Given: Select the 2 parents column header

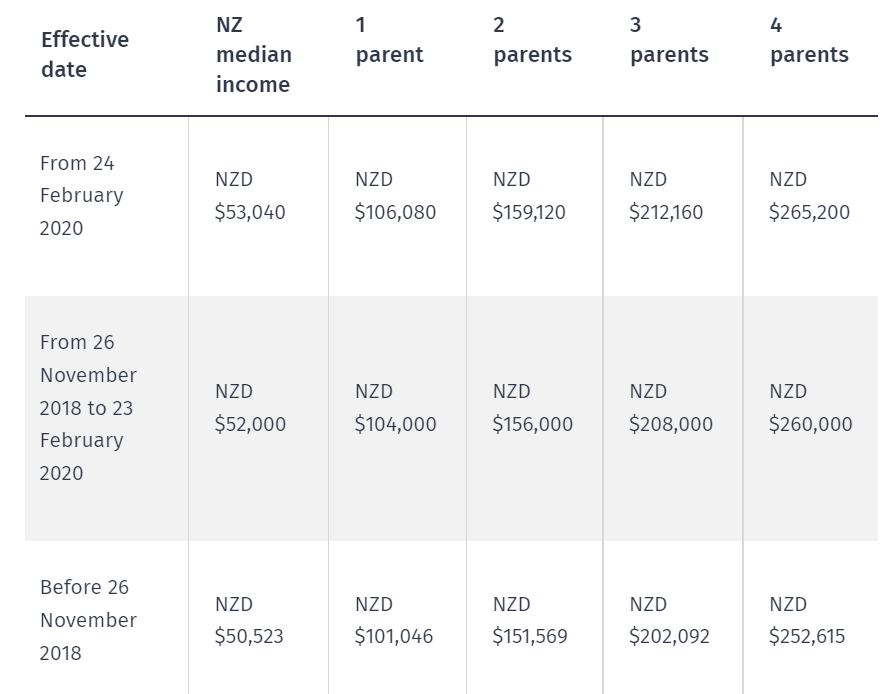Looking at the screenshot, I should click(532, 41).
